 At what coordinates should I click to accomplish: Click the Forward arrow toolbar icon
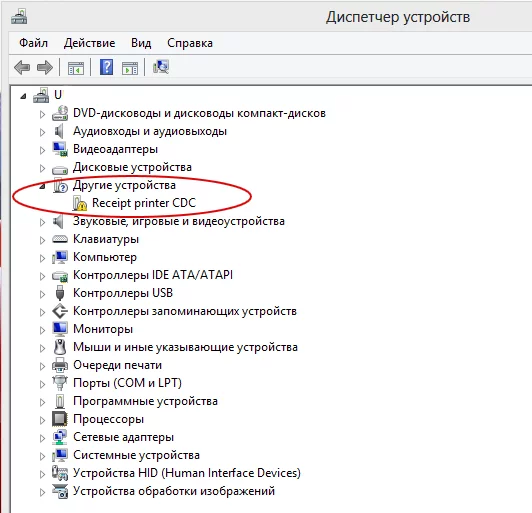click(45, 67)
